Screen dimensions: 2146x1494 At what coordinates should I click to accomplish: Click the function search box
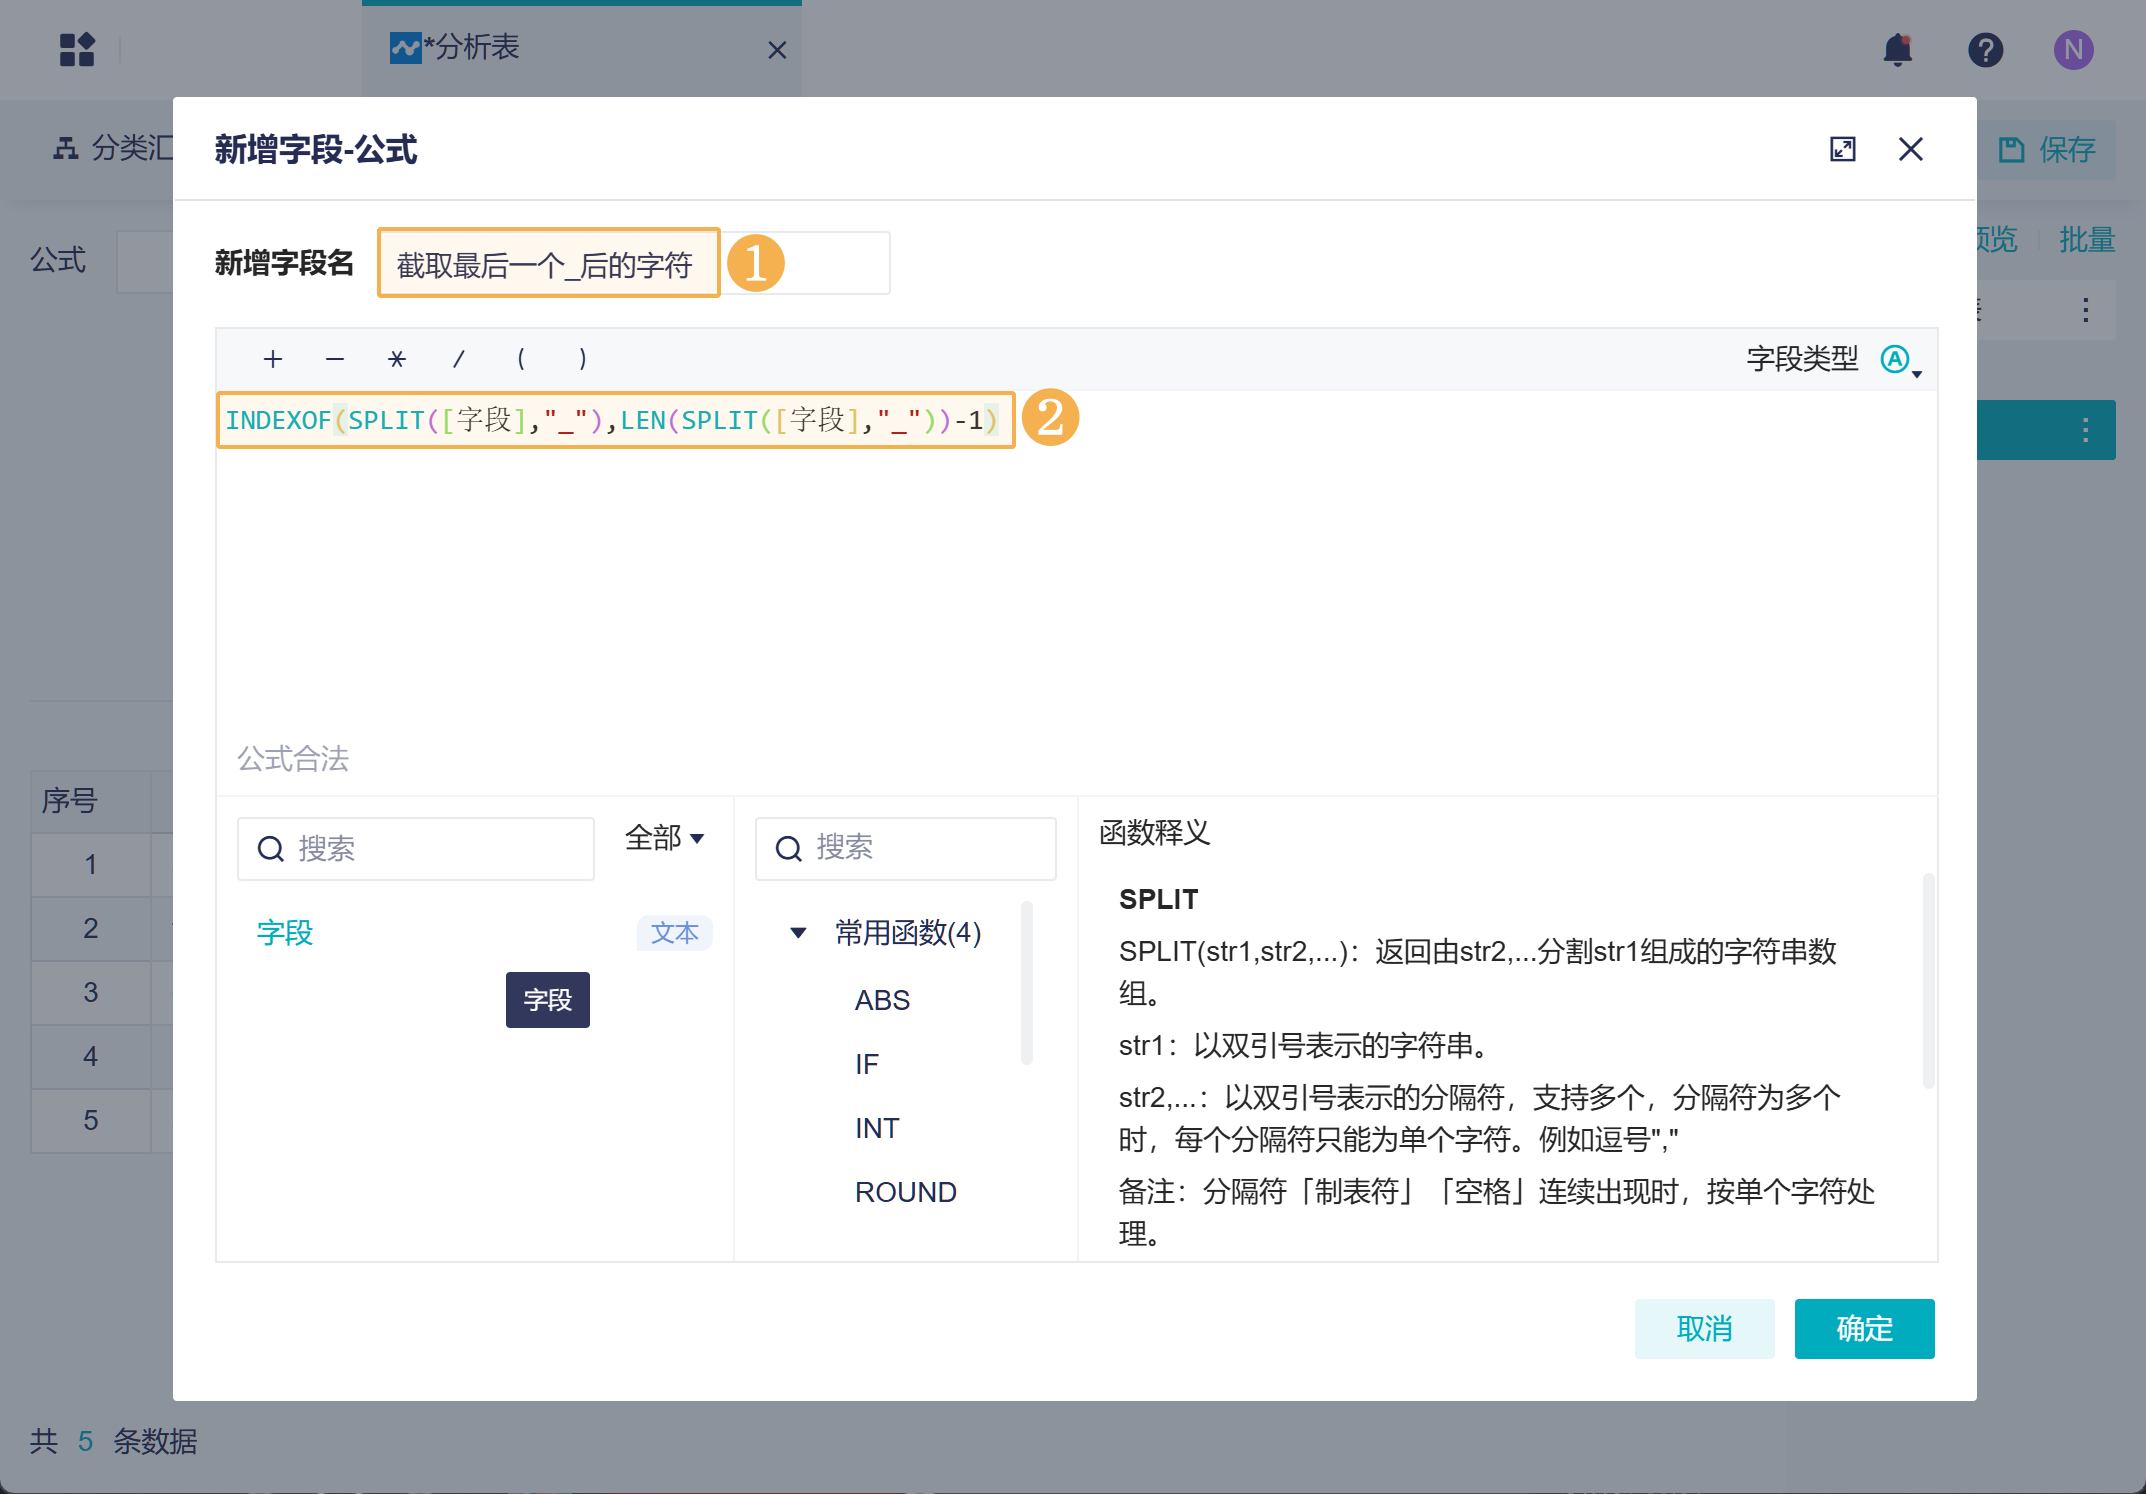point(906,848)
